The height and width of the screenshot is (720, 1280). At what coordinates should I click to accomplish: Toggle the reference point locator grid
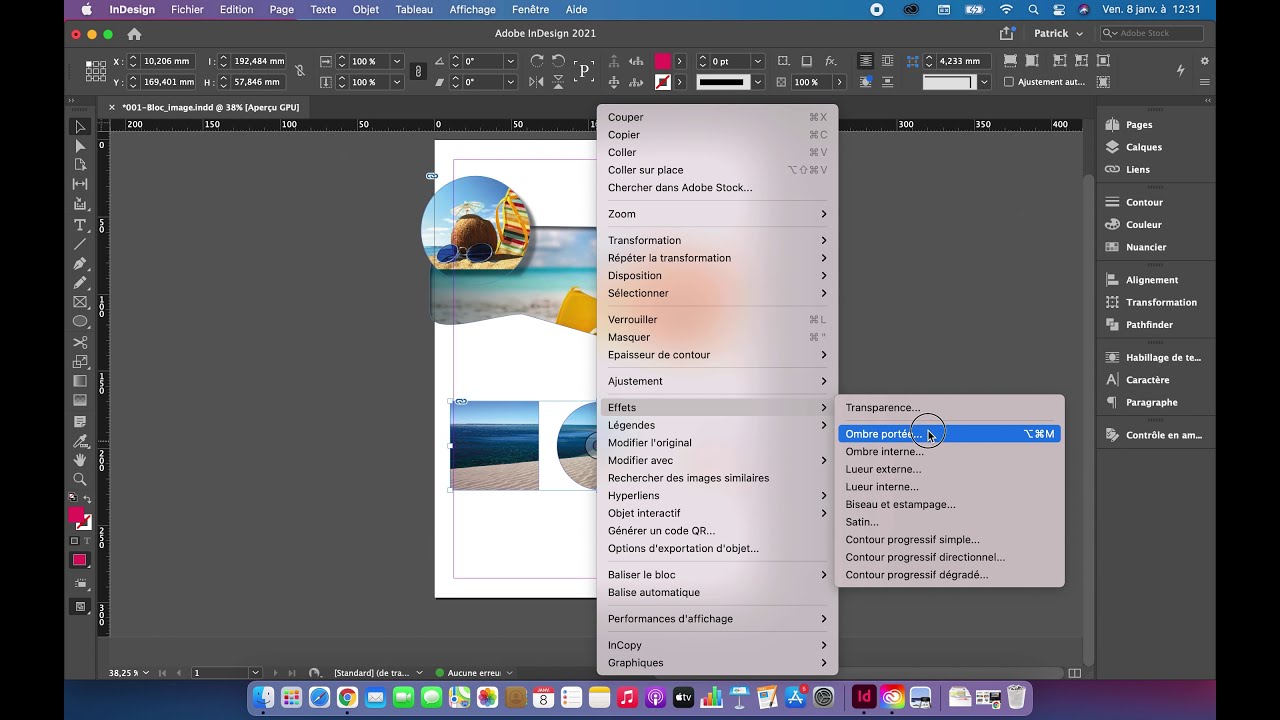(x=96, y=71)
